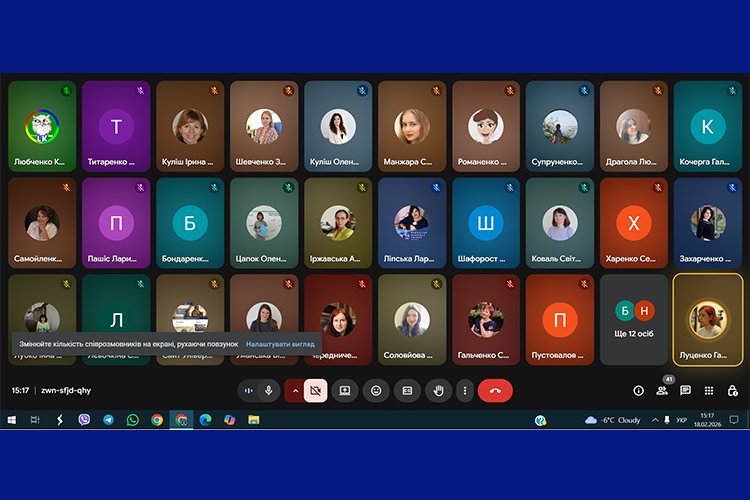Click 'Налаштувати вигляд' link in tooltip

click(x=281, y=343)
